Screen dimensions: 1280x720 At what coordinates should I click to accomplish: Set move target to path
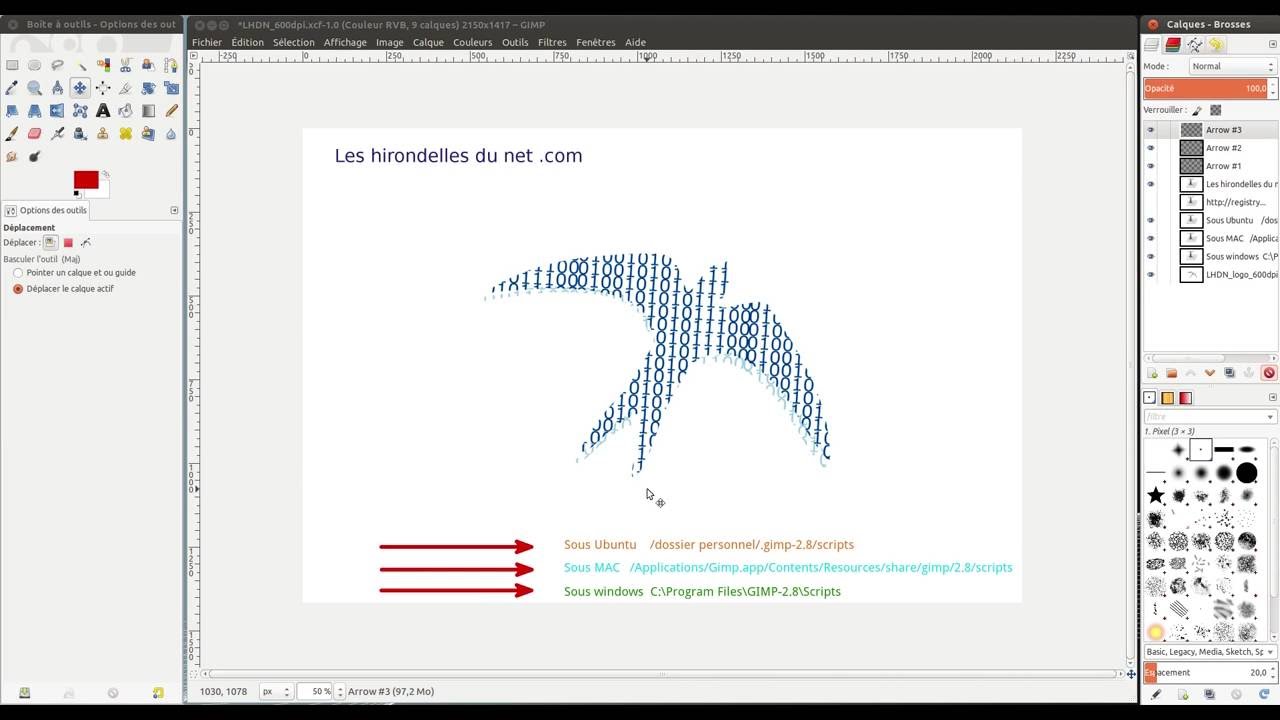click(x=86, y=242)
